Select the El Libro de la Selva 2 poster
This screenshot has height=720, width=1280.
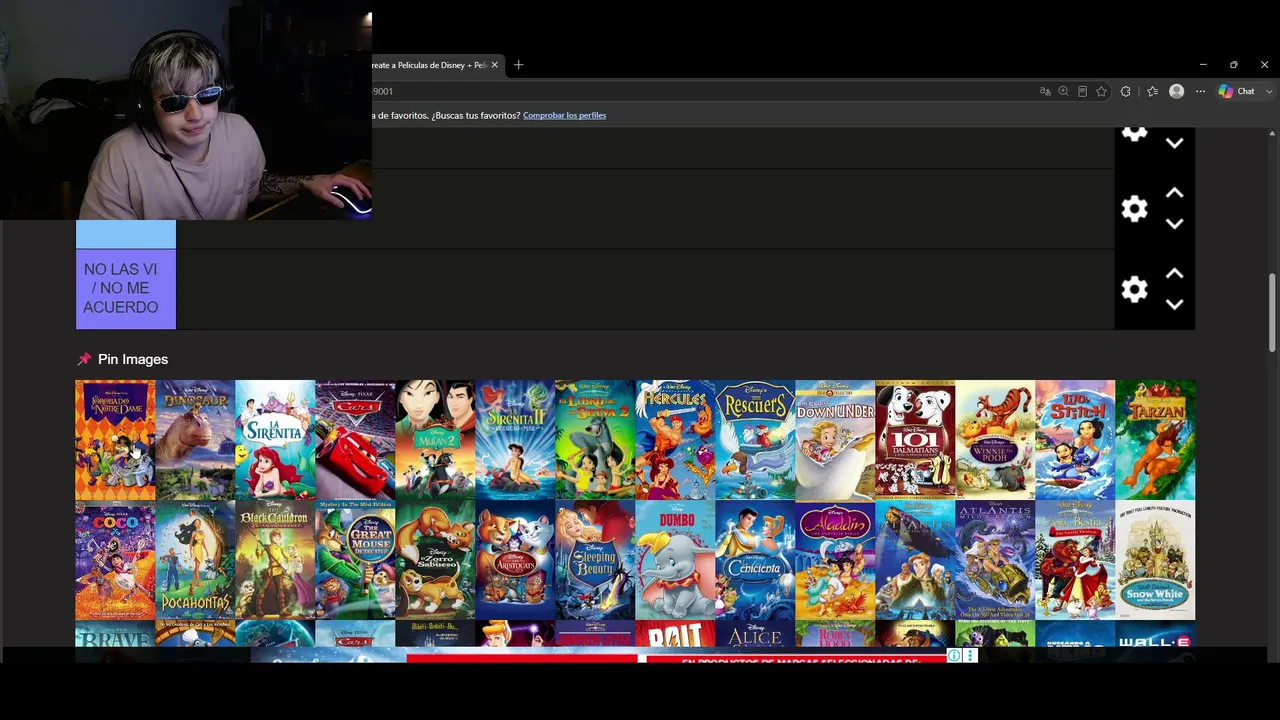coord(595,440)
